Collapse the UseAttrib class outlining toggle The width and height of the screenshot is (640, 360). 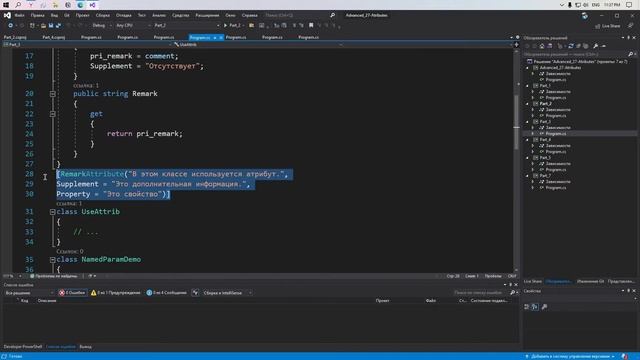coord(53,212)
